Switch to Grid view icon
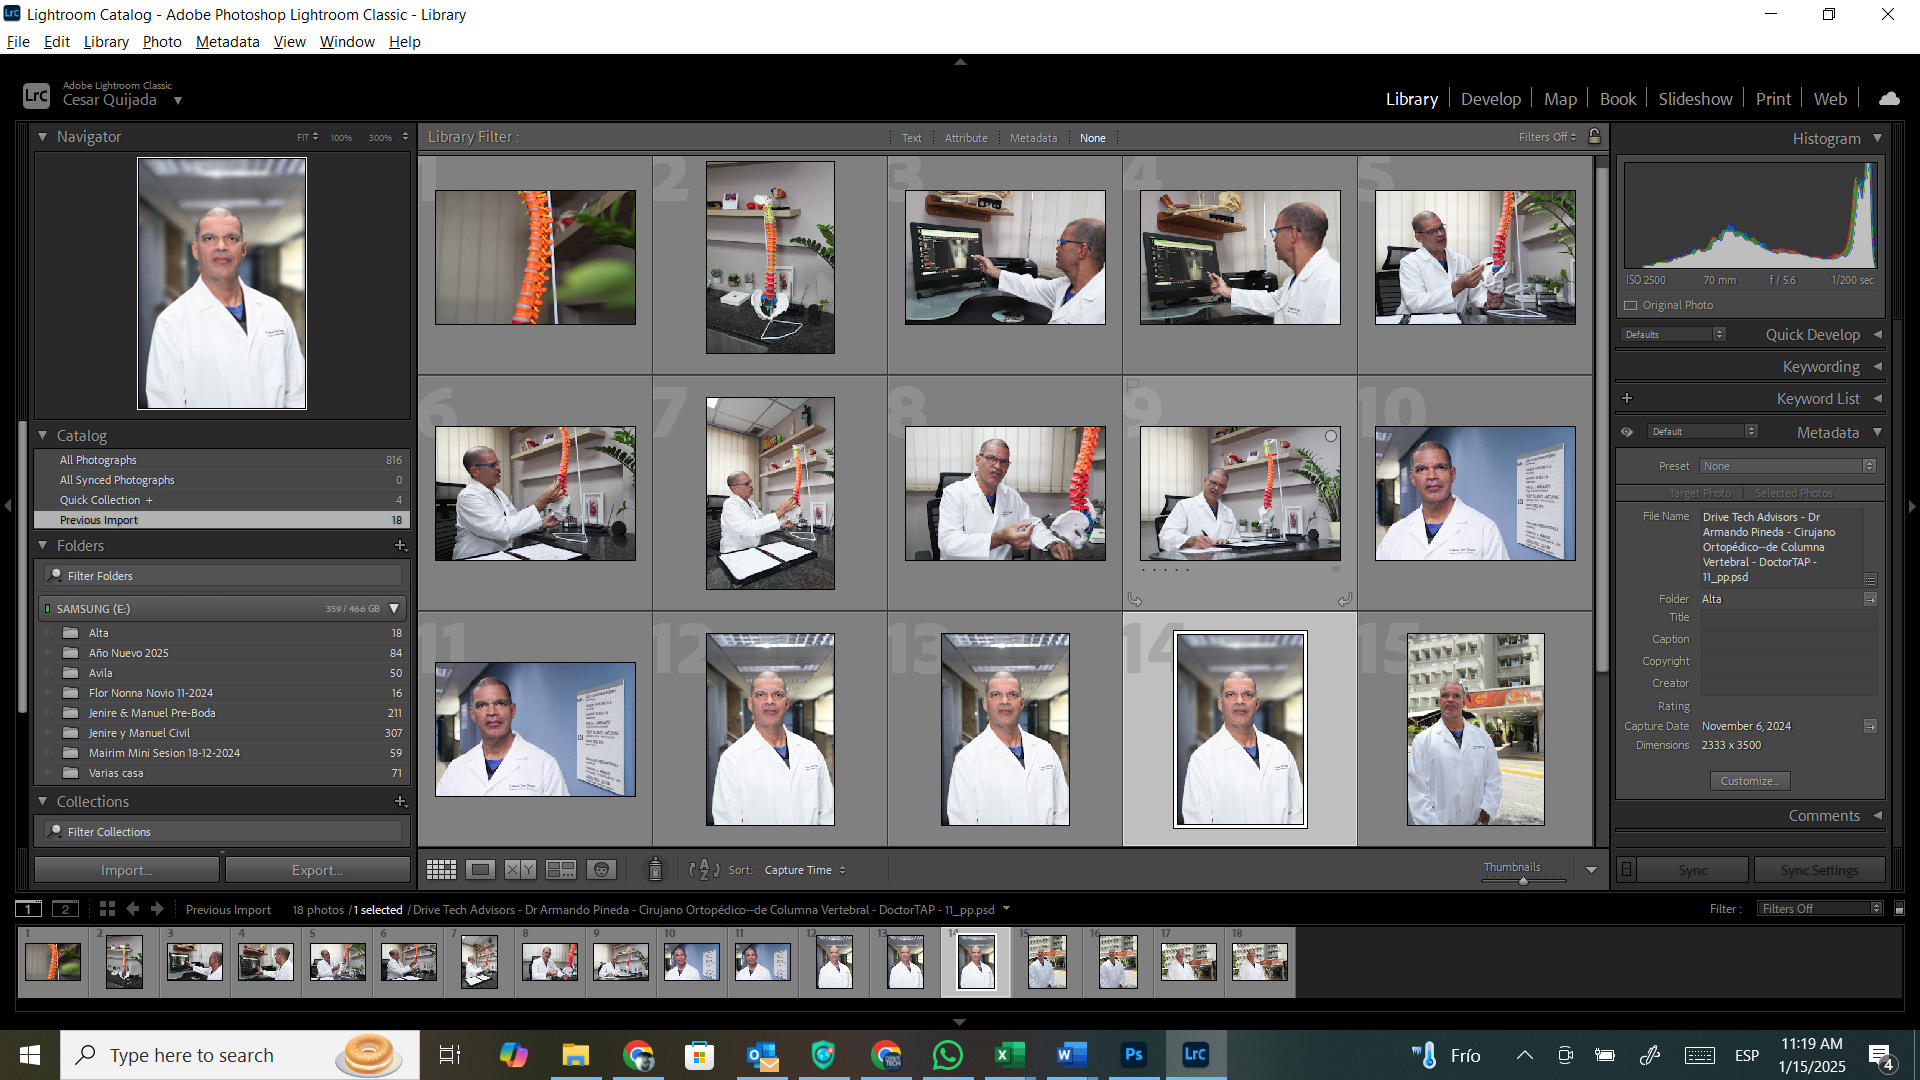This screenshot has height=1080, width=1920. [441, 870]
